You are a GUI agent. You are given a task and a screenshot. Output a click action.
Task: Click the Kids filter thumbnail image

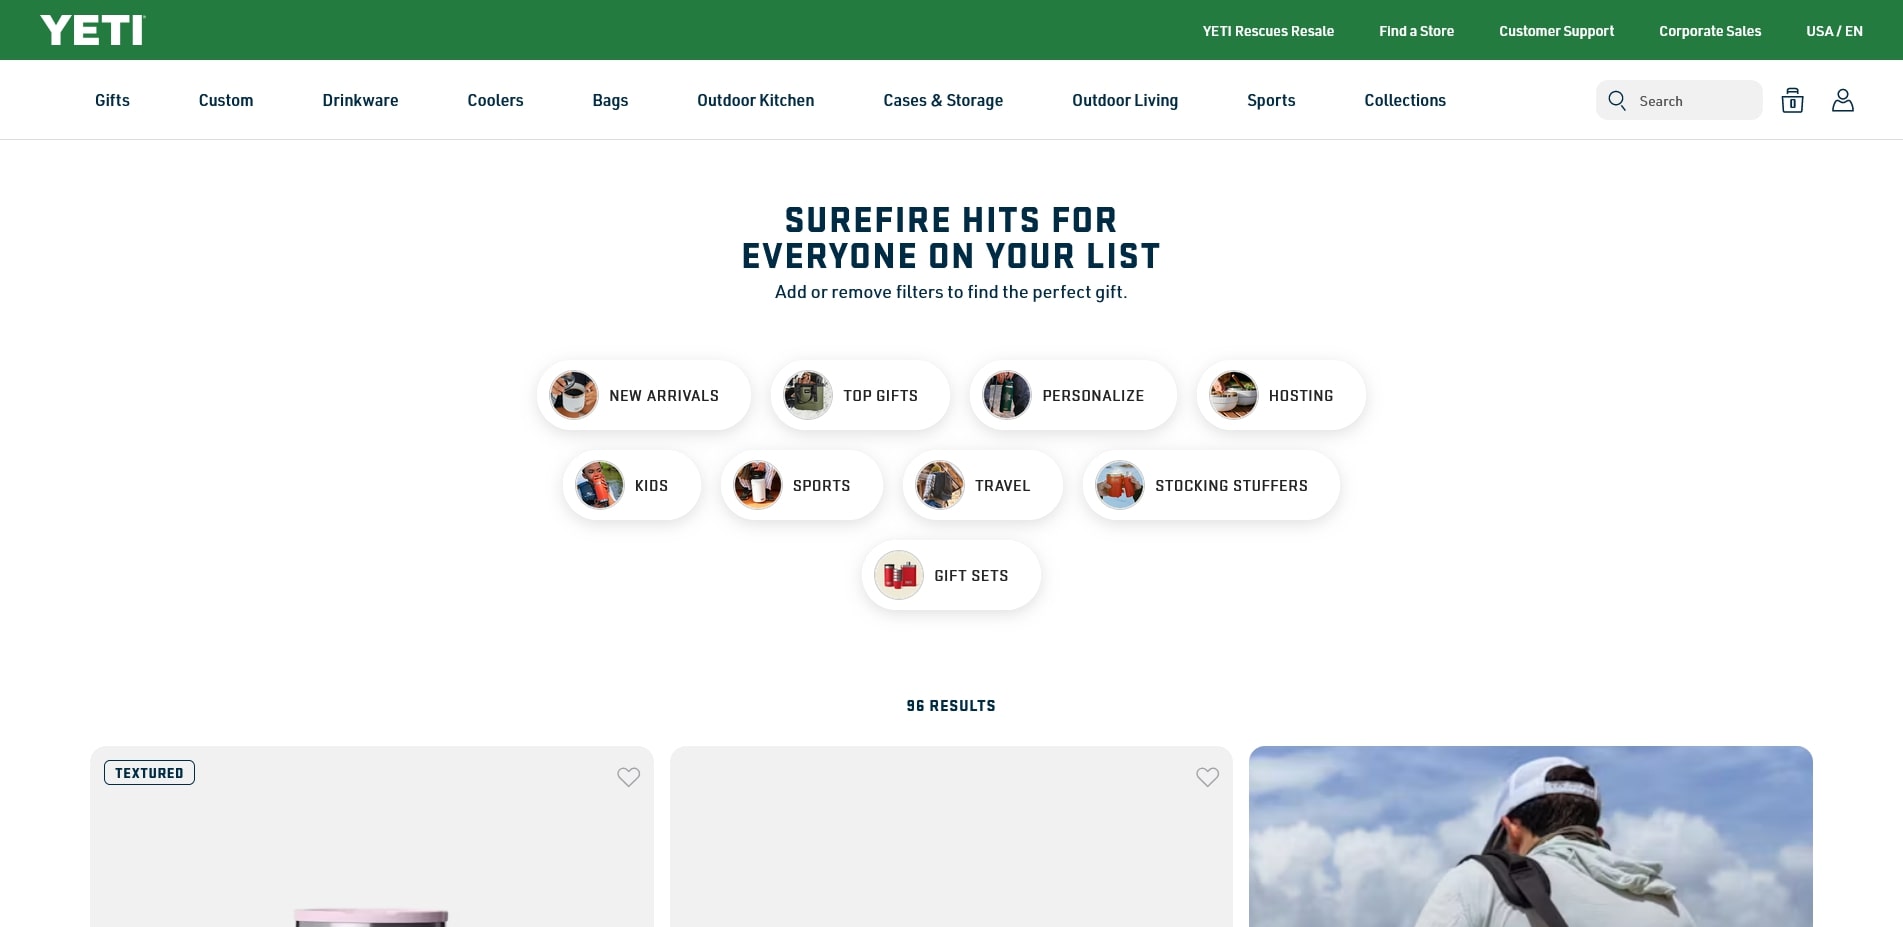(599, 486)
